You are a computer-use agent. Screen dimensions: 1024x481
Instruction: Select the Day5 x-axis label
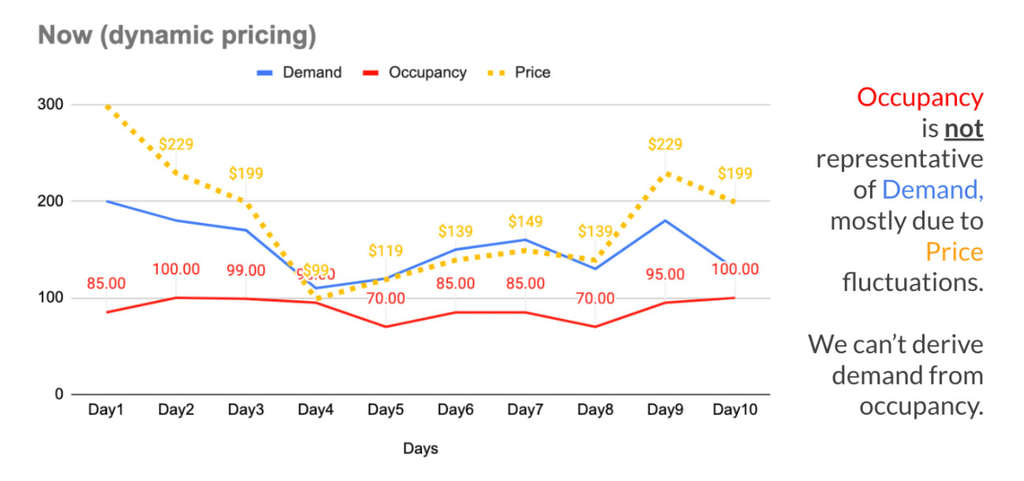(385, 412)
